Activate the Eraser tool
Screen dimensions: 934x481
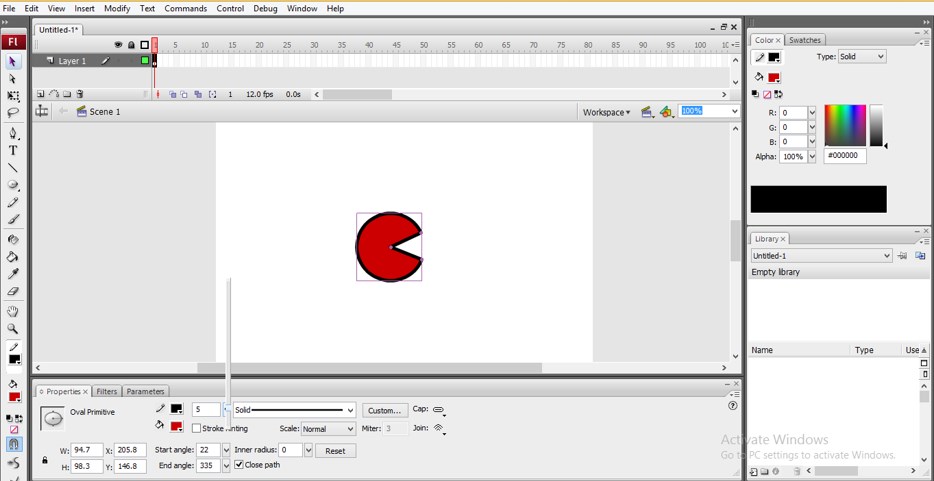point(13,292)
